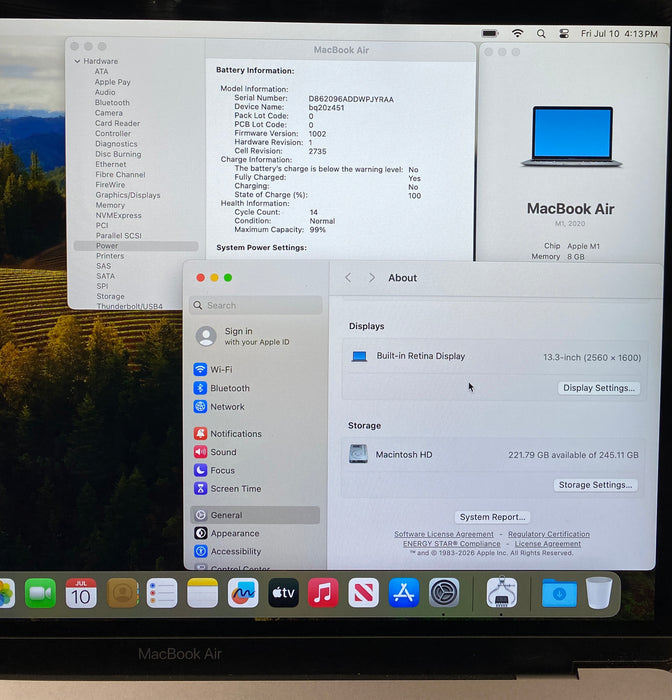Open the ENERGY STAR Compliance link

(x=451, y=544)
